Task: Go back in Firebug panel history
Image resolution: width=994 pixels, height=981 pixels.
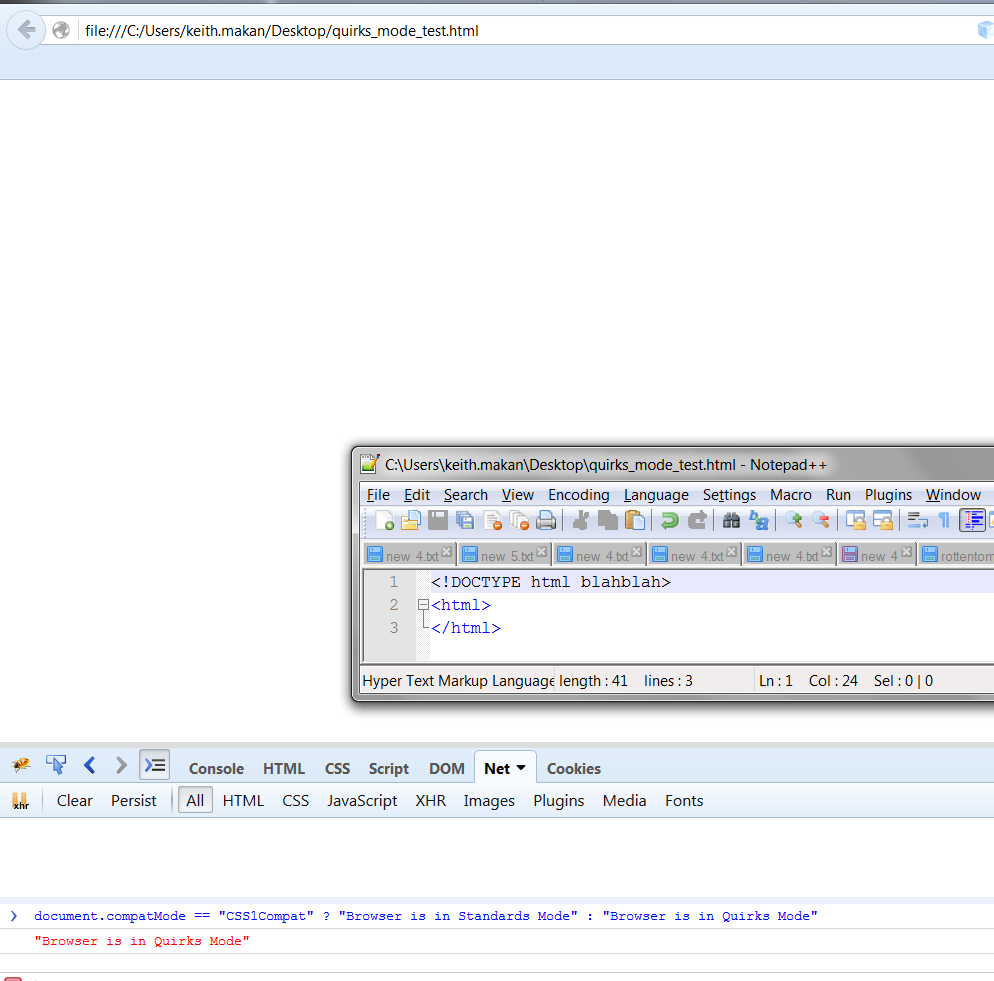Action: point(89,765)
